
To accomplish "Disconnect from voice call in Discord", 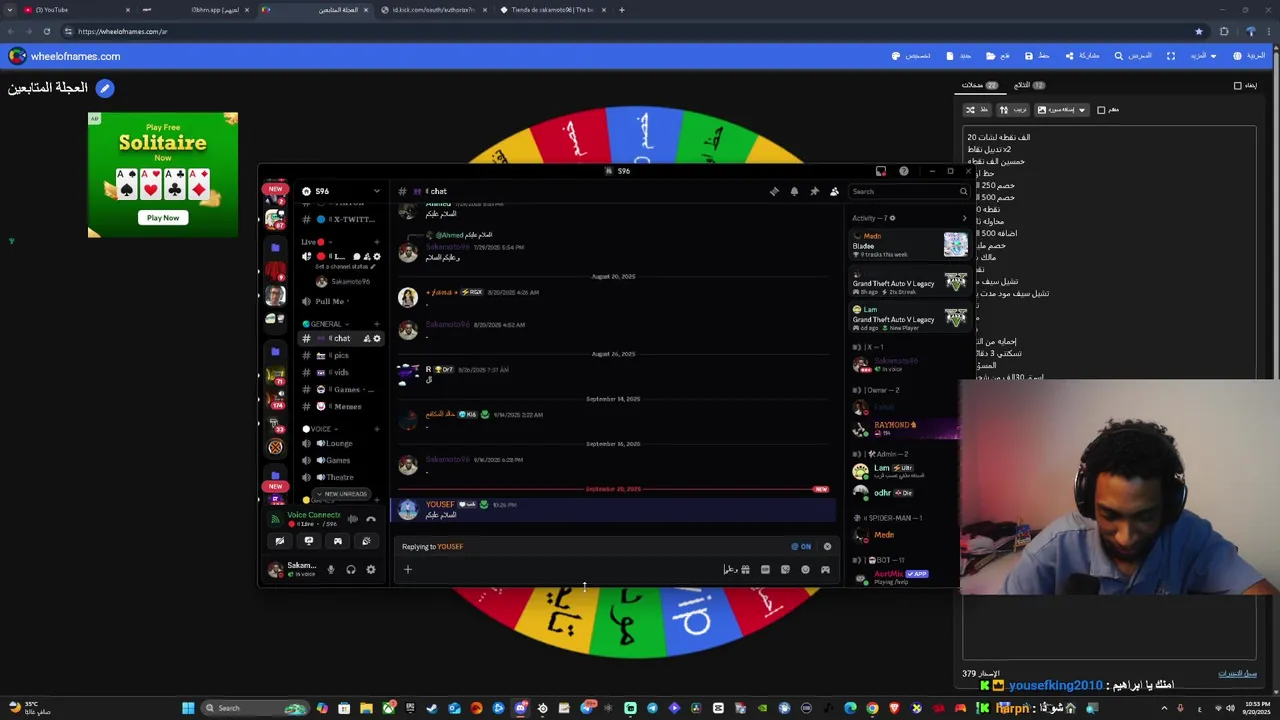I will (371, 519).
